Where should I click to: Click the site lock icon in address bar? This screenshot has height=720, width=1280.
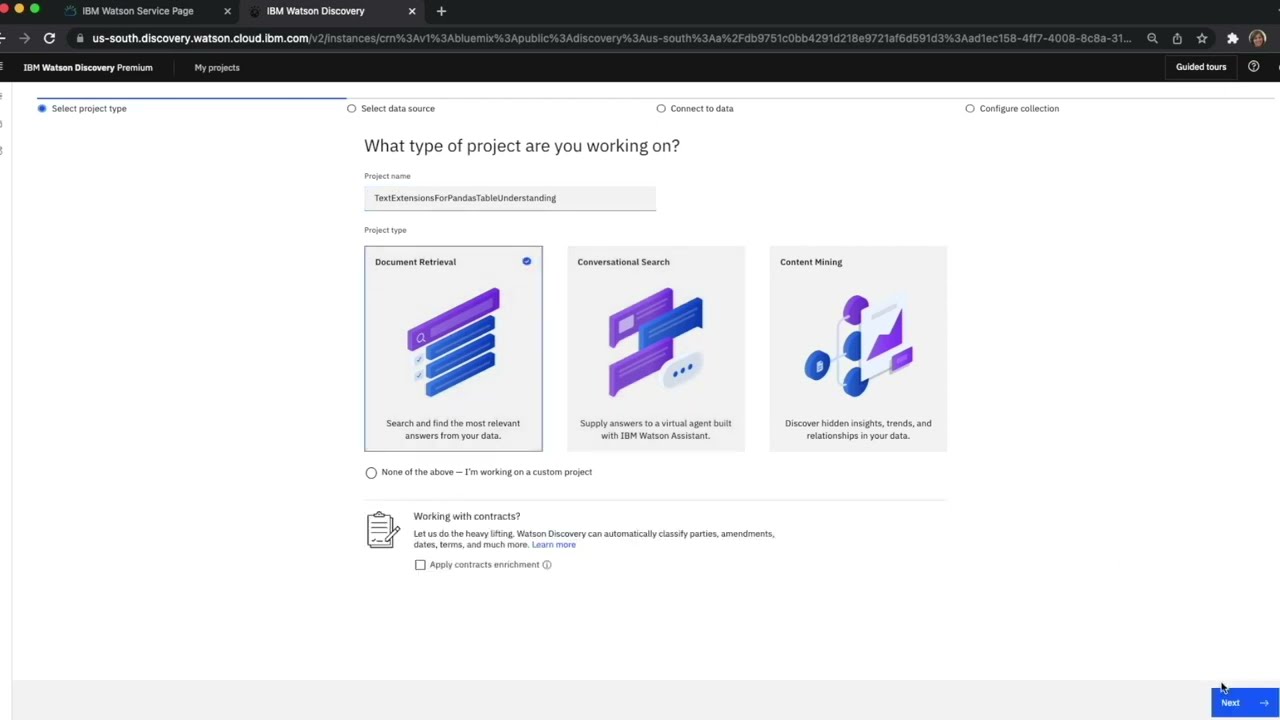click(x=79, y=38)
